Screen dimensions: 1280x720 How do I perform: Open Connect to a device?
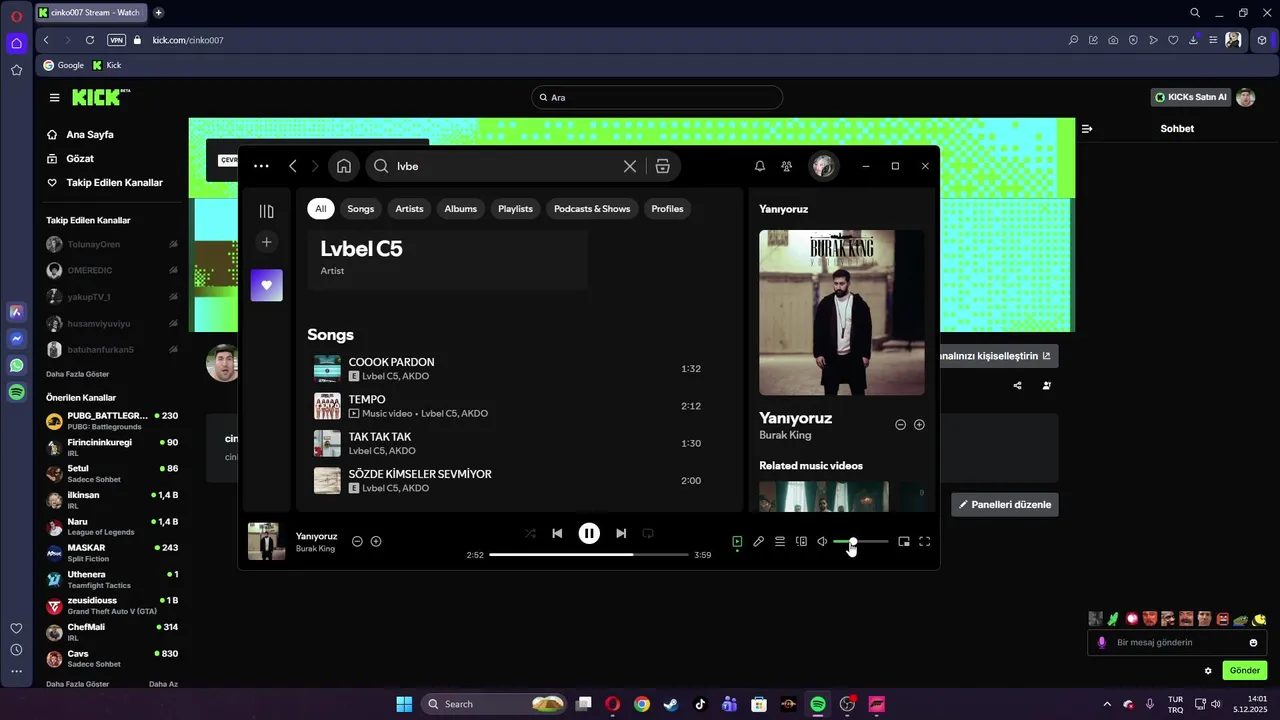[x=801, y=541]
